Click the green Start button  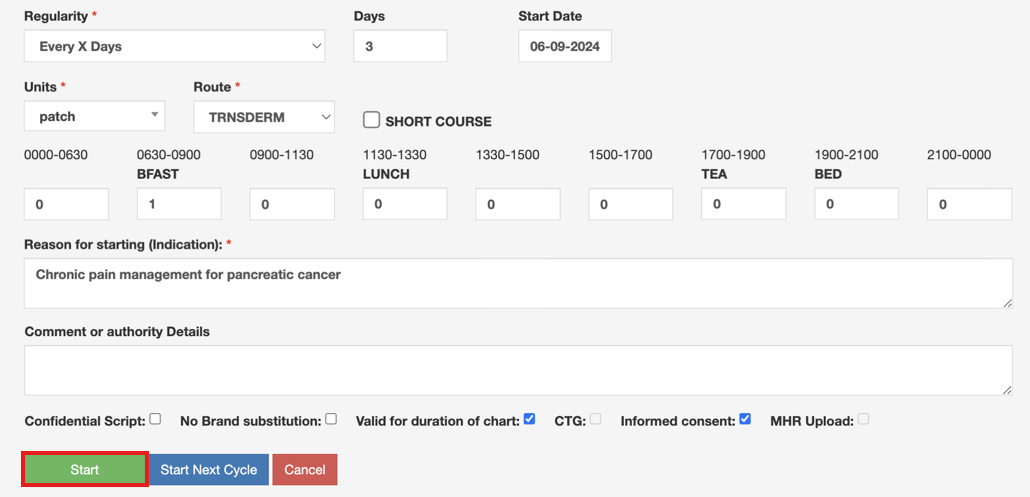(x=85, y=469)
